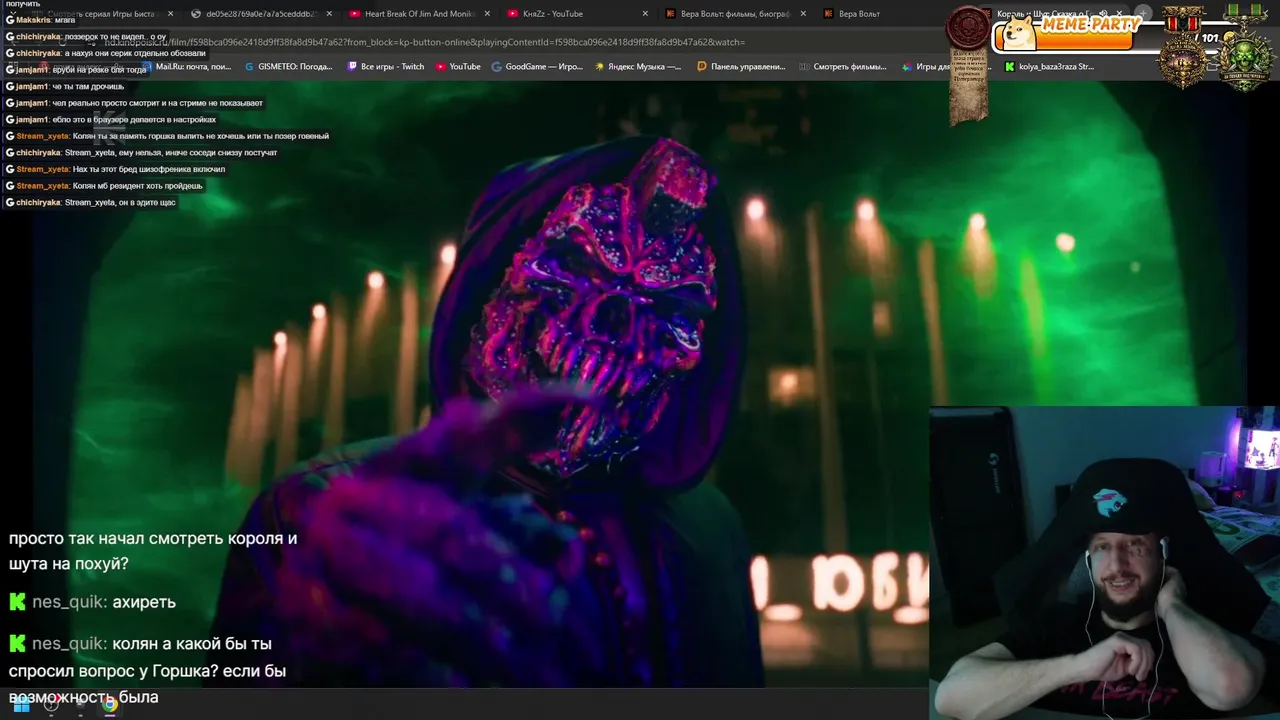Viewport: 1280px width, 720px height.
Task: Open Google Chrome from the taskbar
Action: coord(110,704)
